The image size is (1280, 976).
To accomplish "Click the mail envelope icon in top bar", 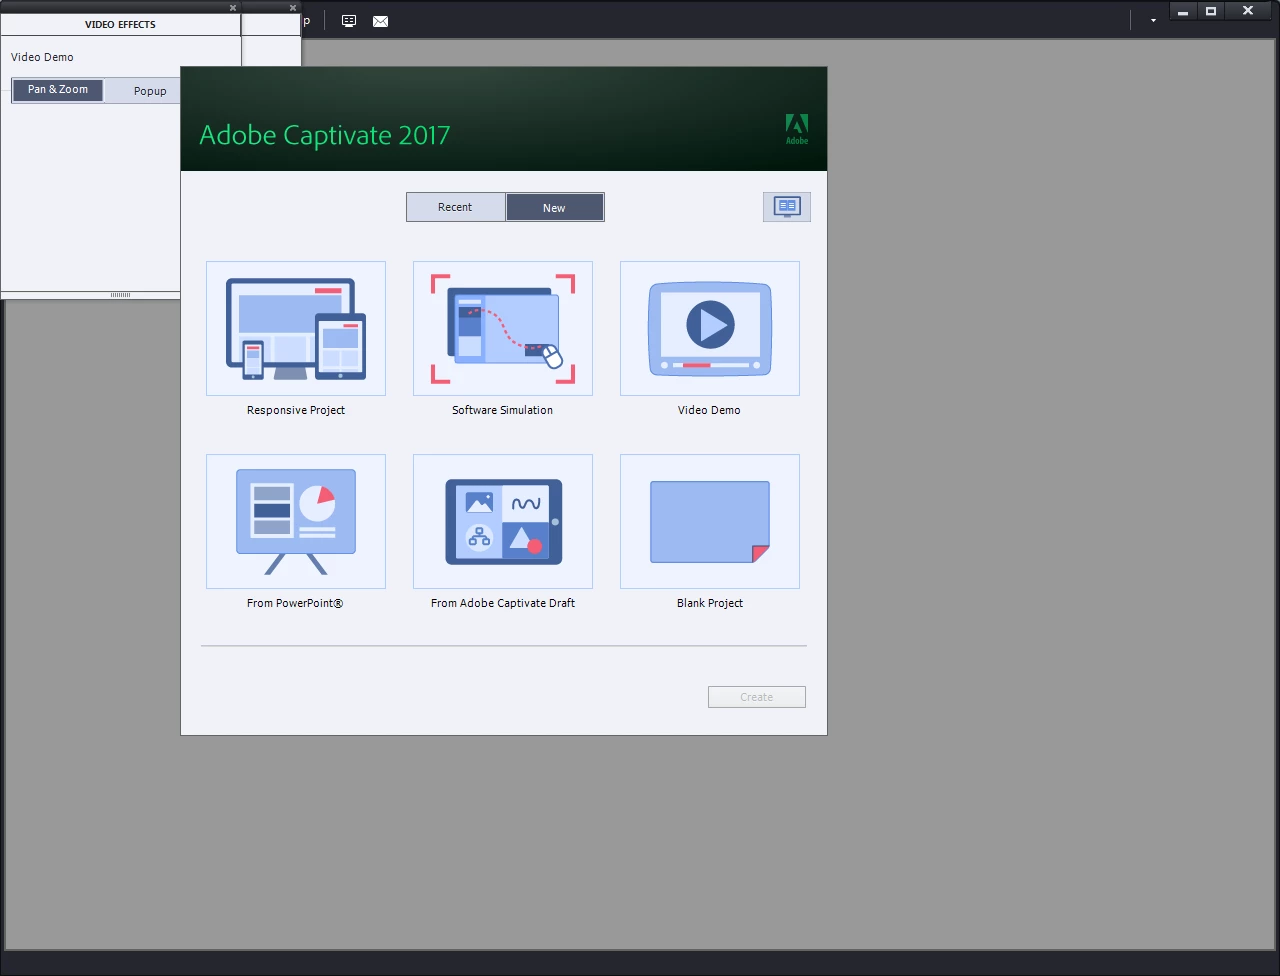I will (x=381, y=21).
